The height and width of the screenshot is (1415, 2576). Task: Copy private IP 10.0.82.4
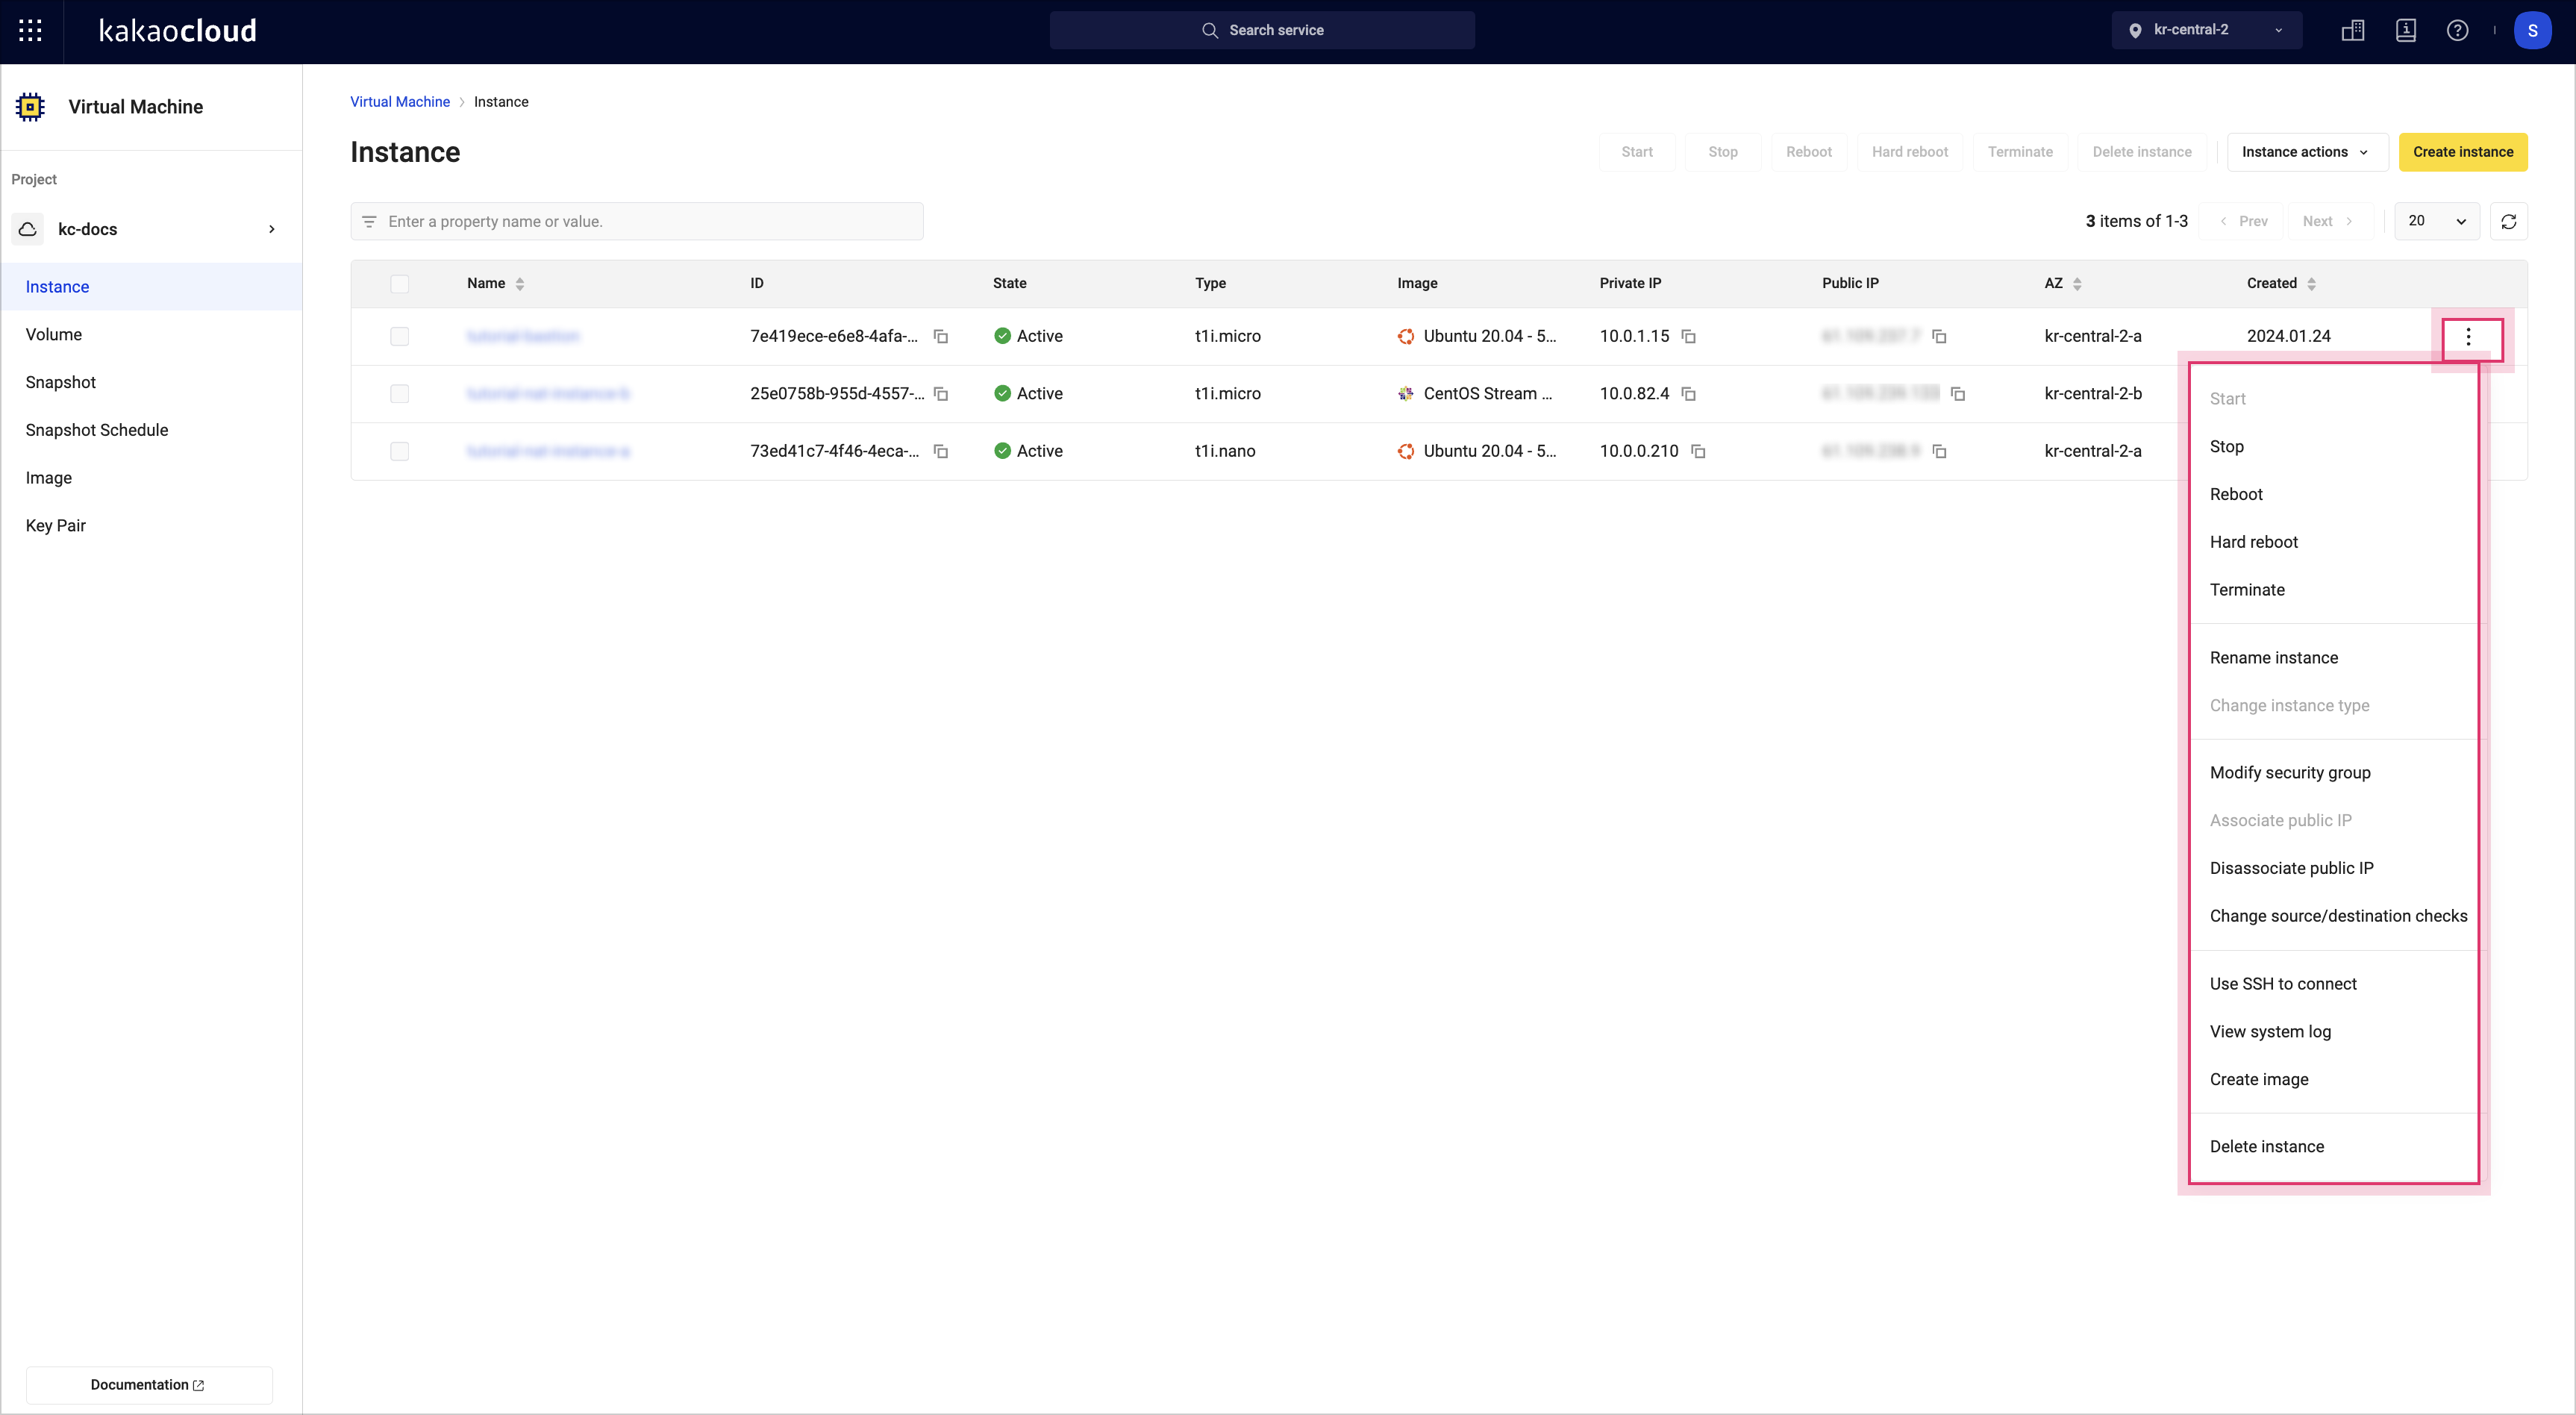(1688, 394)
